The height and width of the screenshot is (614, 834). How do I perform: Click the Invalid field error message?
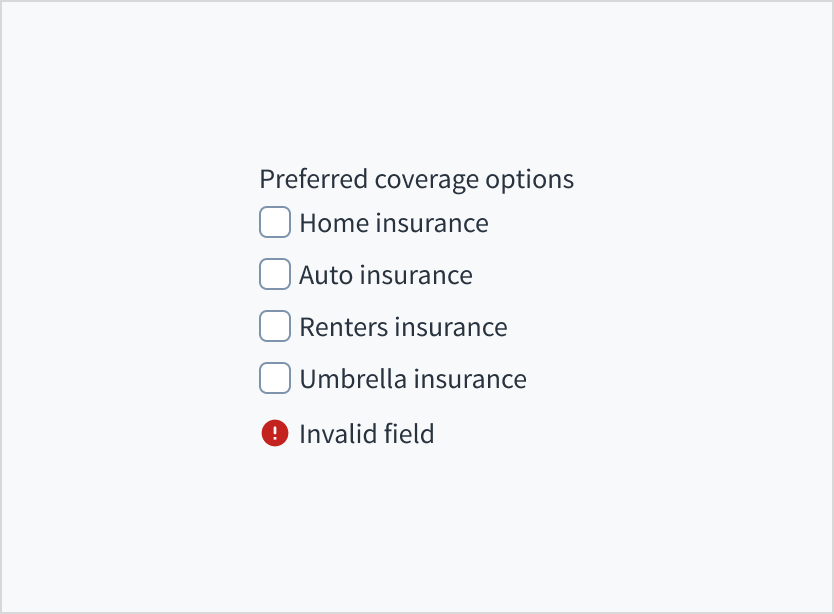tap(366, 434)
